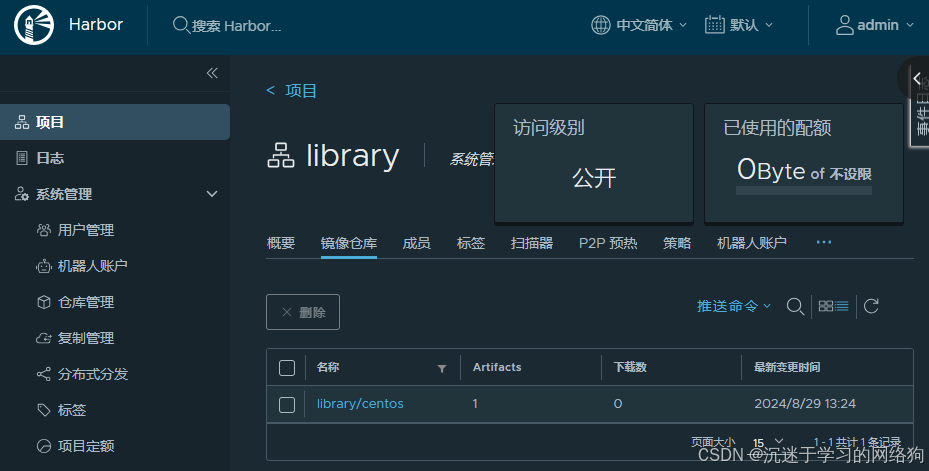Open 项目 in the sidebar

pyautogui.click(x=115, y=122)
